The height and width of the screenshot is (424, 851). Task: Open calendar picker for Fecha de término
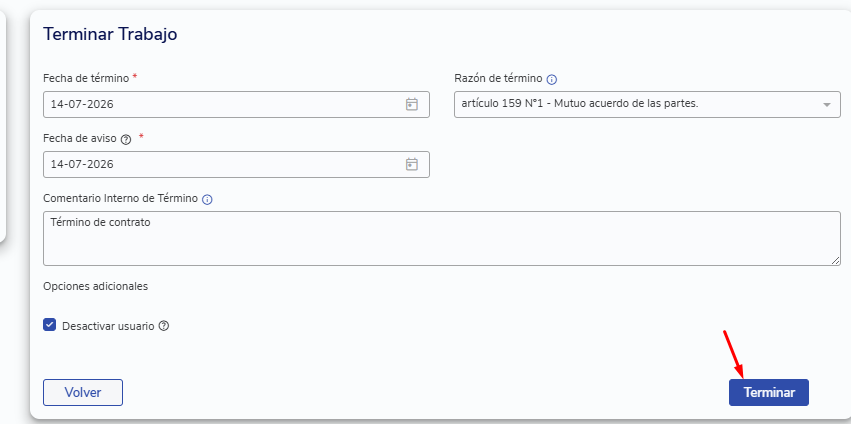pyautogui.click(x=412, y=104)
